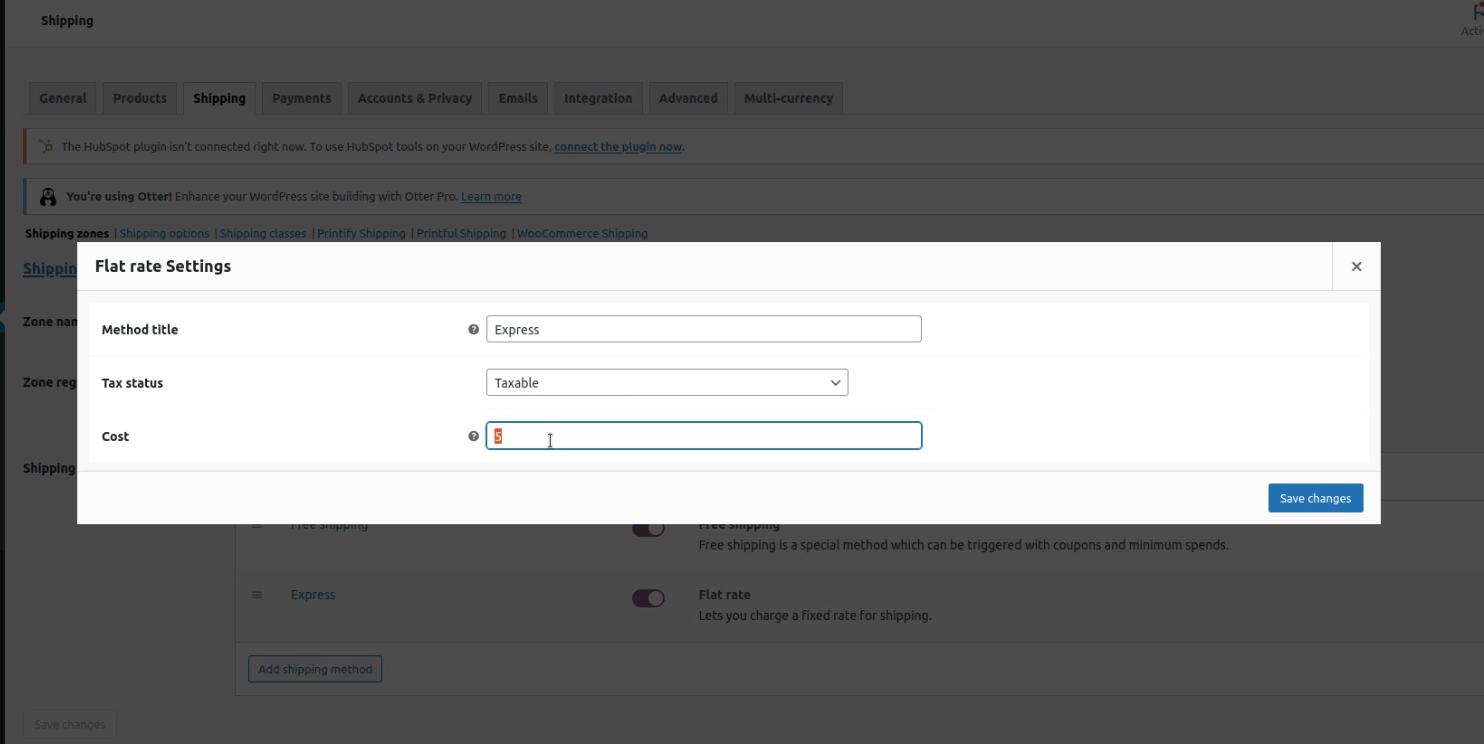This screenshot has width=1484, height=744.
Task: Click the Shipping zones sub-link
Action: pyautogui.click(x=67, y=233)
